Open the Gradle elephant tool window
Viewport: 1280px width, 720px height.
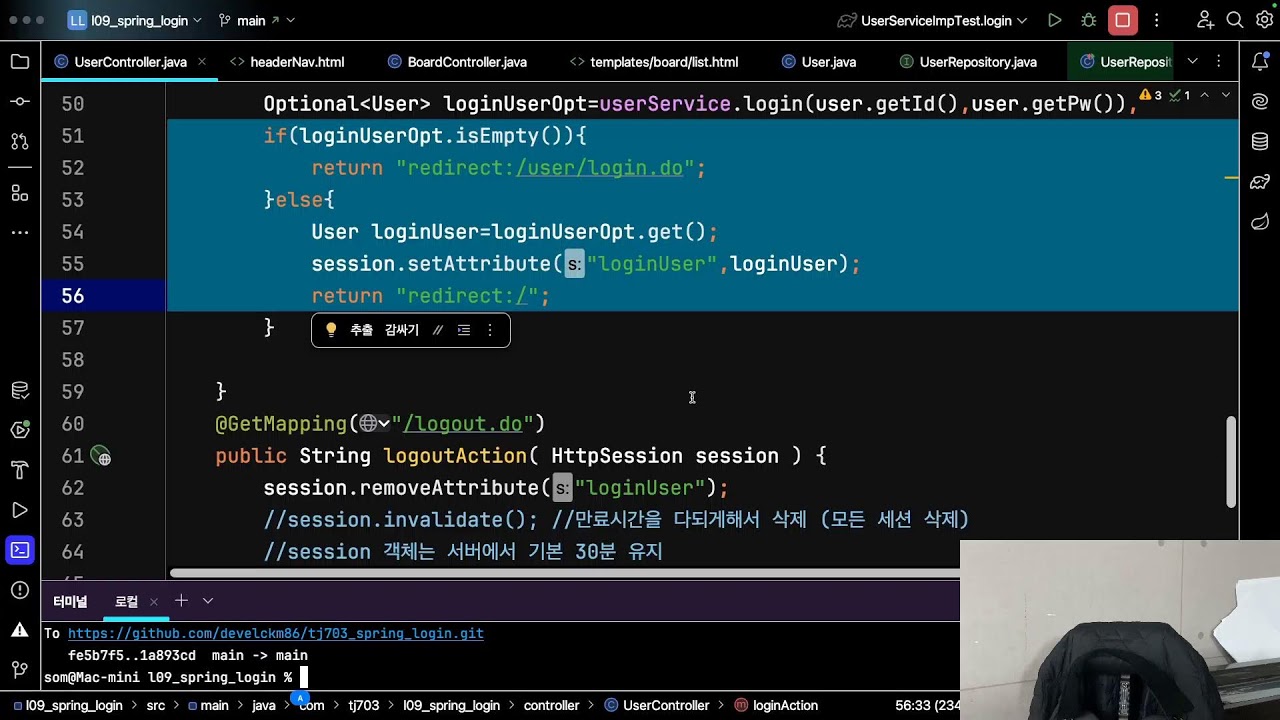[x=1260, y=182]
